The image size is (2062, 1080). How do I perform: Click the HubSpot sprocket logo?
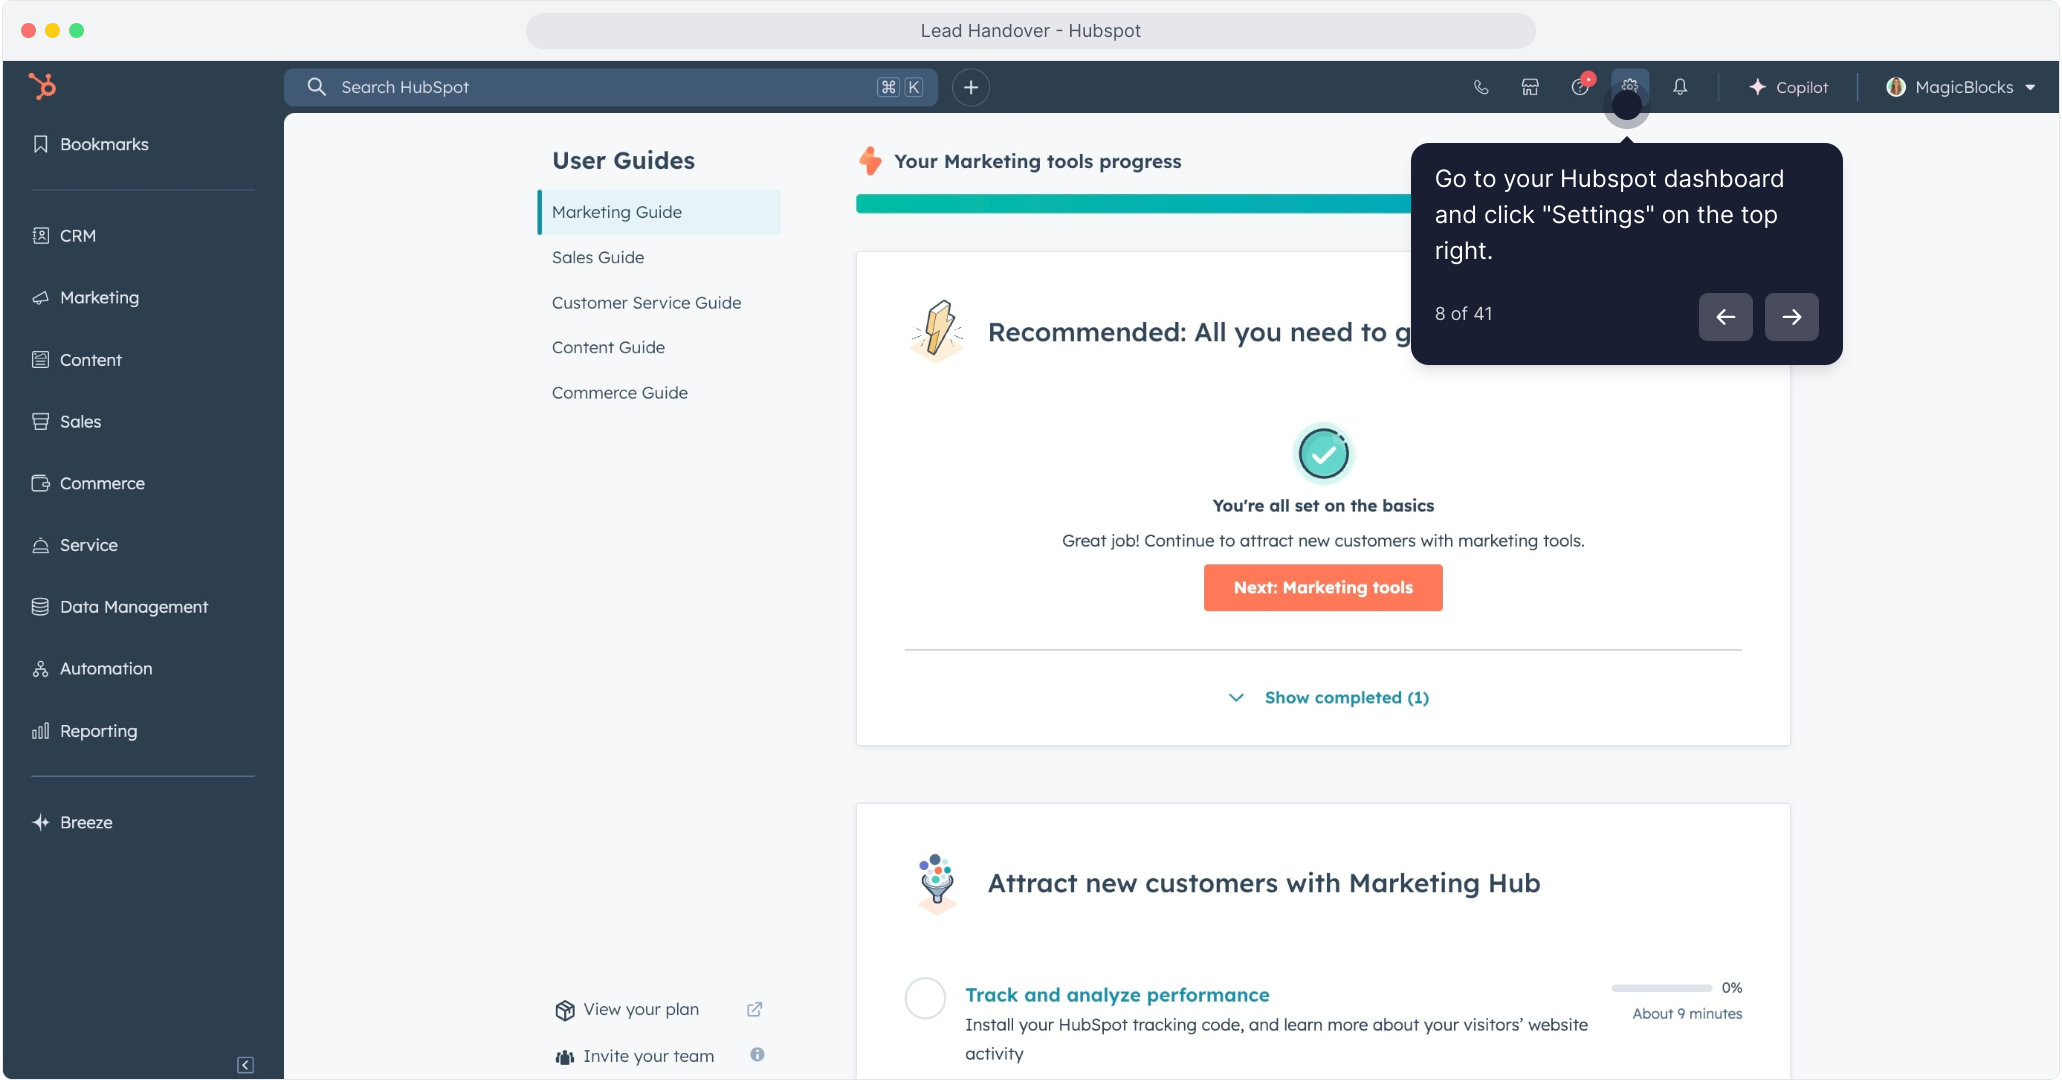click(42, 86)
